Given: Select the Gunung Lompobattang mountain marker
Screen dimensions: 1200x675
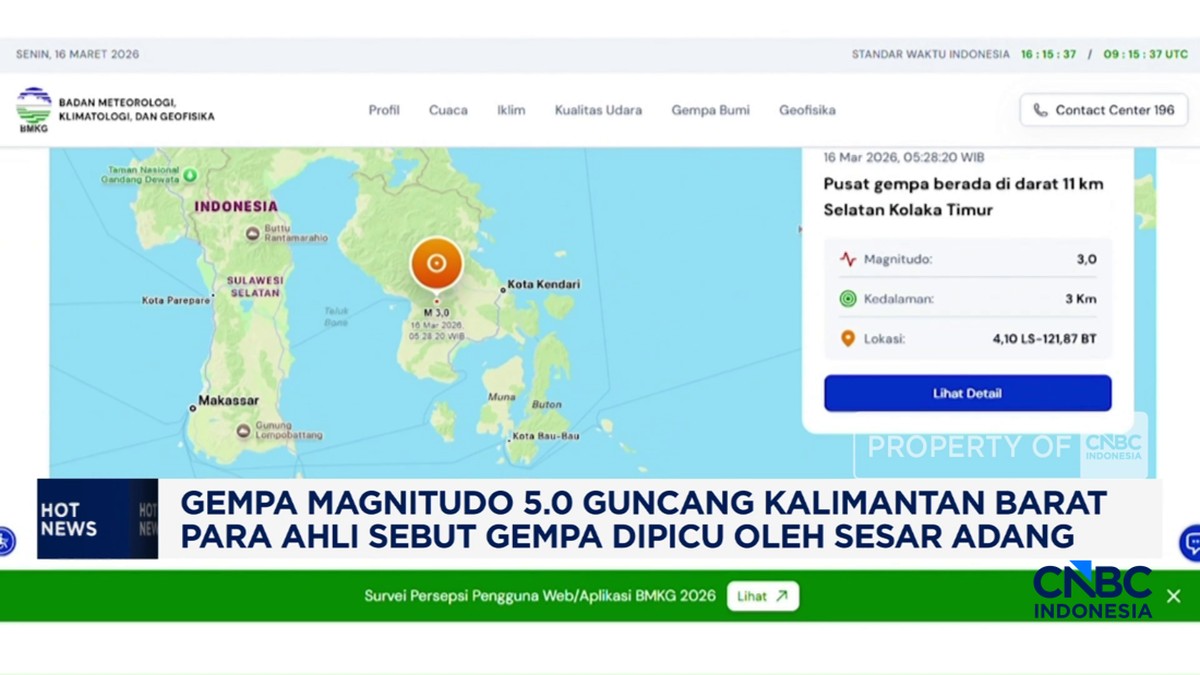Looking at the screenshot, I should [244, 431].
